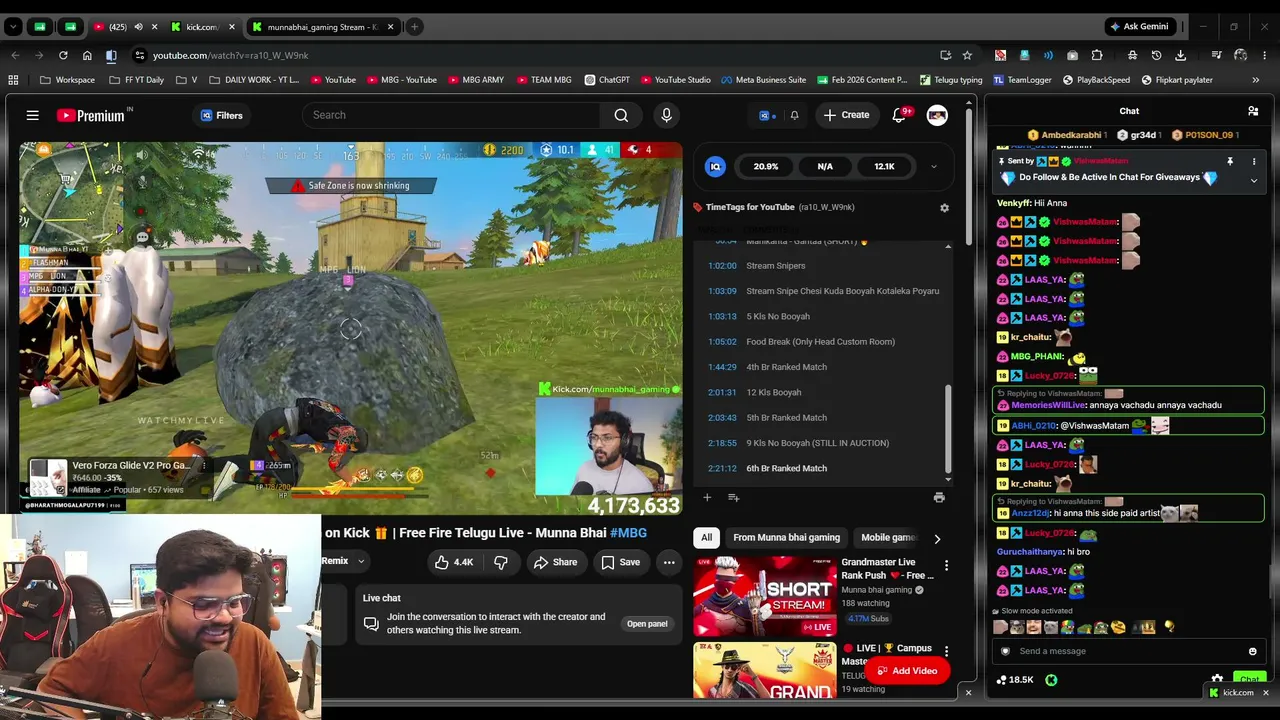Open the YouTube guide hamburger menu

coord(33,115)
